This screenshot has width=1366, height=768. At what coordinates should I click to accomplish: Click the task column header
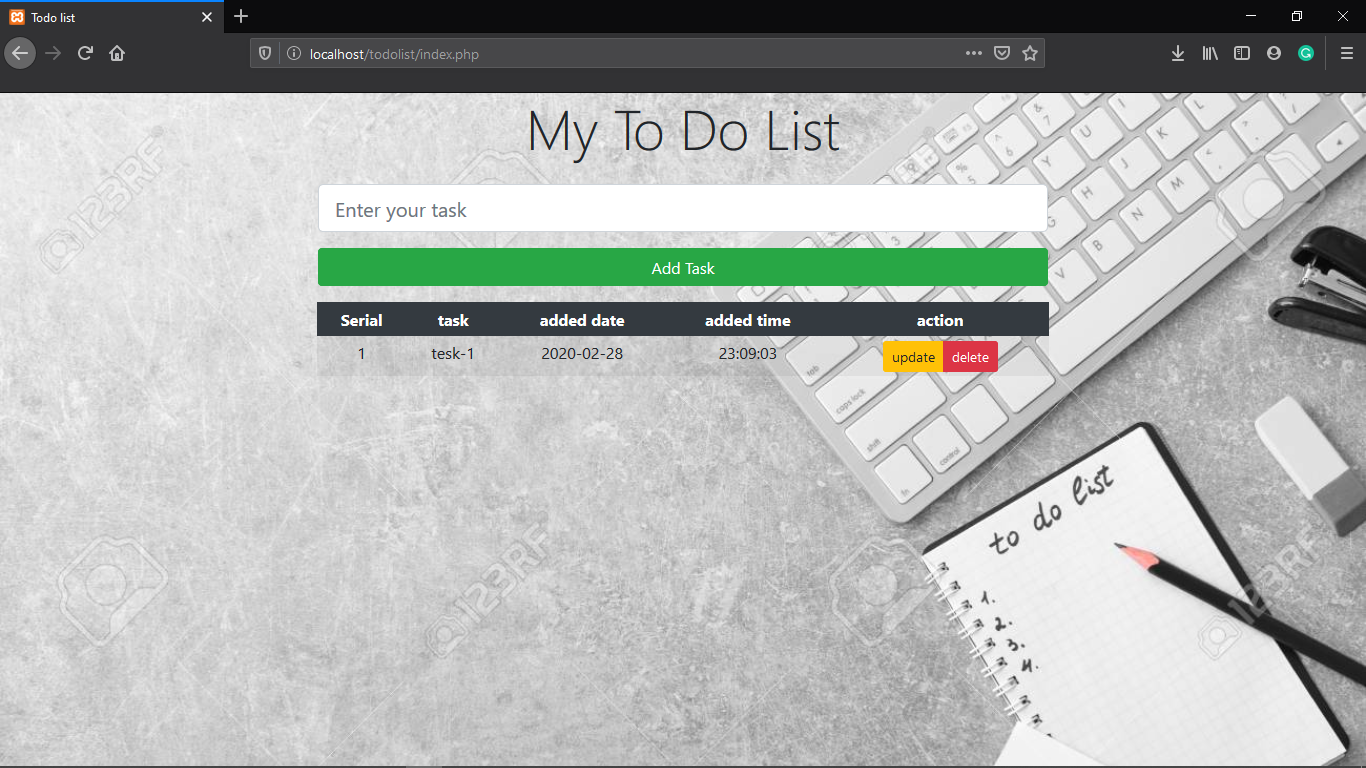pyautogui.click(x=453, y=320)
